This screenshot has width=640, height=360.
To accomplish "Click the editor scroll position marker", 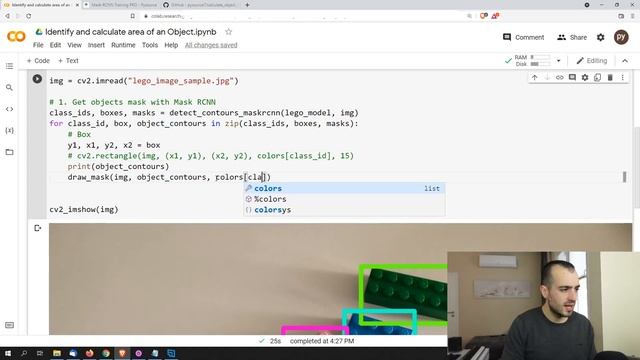I will 624,177.
